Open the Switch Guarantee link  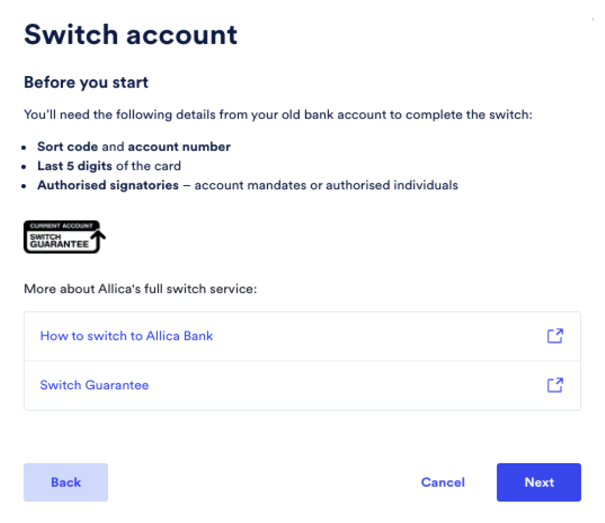coord(95,385)
